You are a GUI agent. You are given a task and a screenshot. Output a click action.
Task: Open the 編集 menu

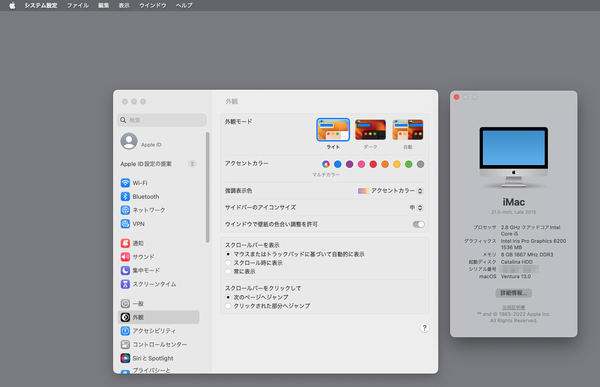(x=103, y=5)
